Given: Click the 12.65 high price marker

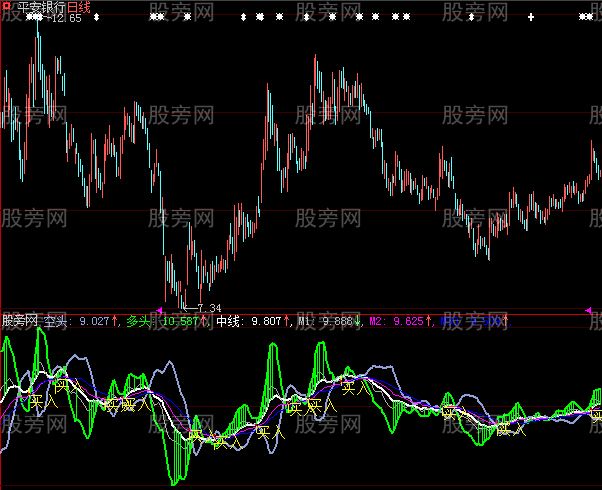Looking at the screenshot, I should click(x=65, y=18).
